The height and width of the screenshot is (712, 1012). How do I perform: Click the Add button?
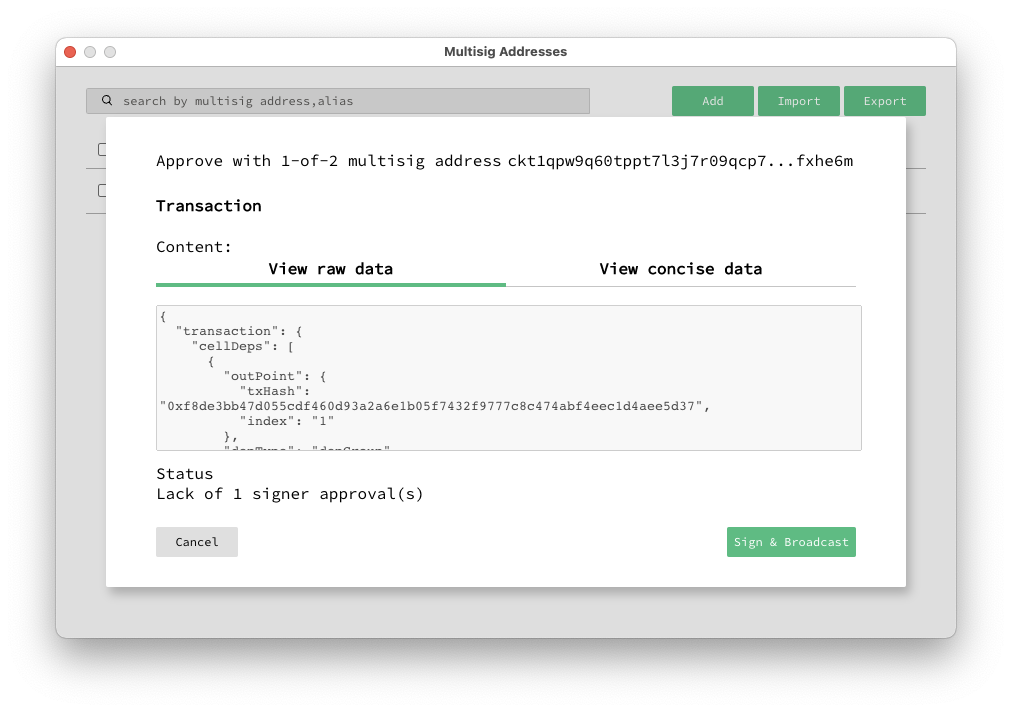point(712,100)
